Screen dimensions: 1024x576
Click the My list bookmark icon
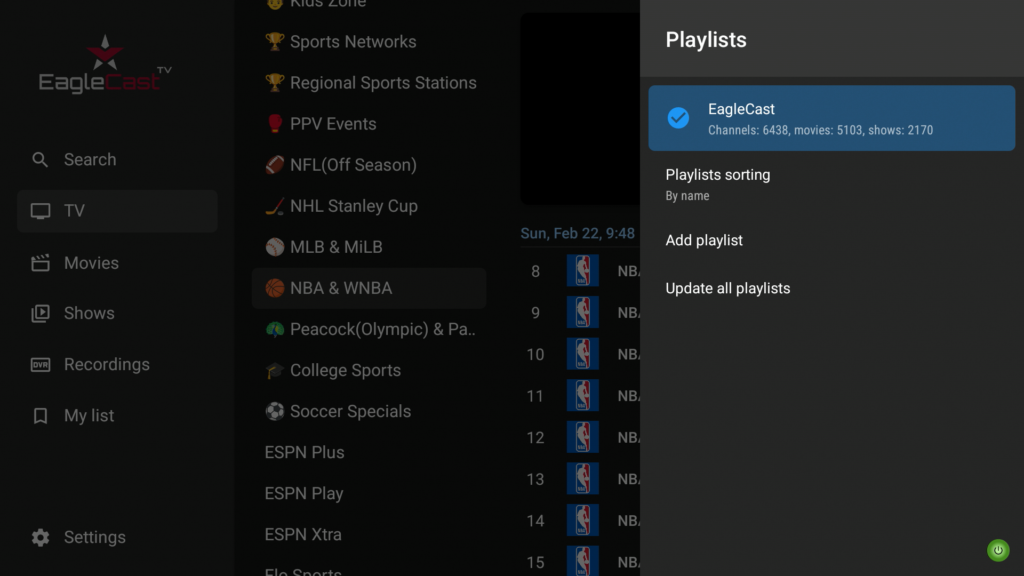pos(40,416)
